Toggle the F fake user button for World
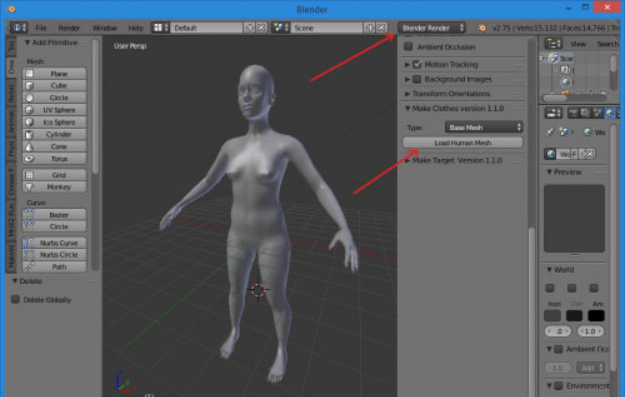 [x=574, y=154]
